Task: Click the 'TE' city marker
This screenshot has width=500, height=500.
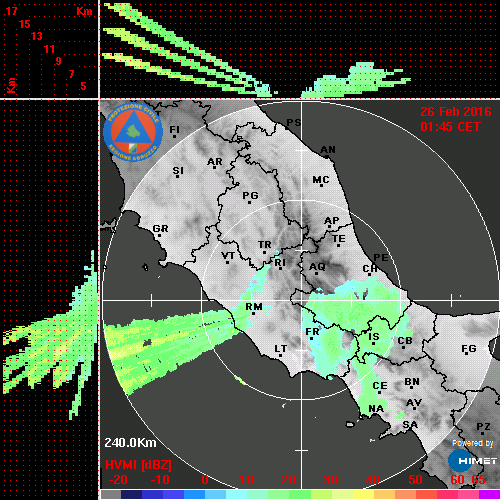Action: [339, 239]
